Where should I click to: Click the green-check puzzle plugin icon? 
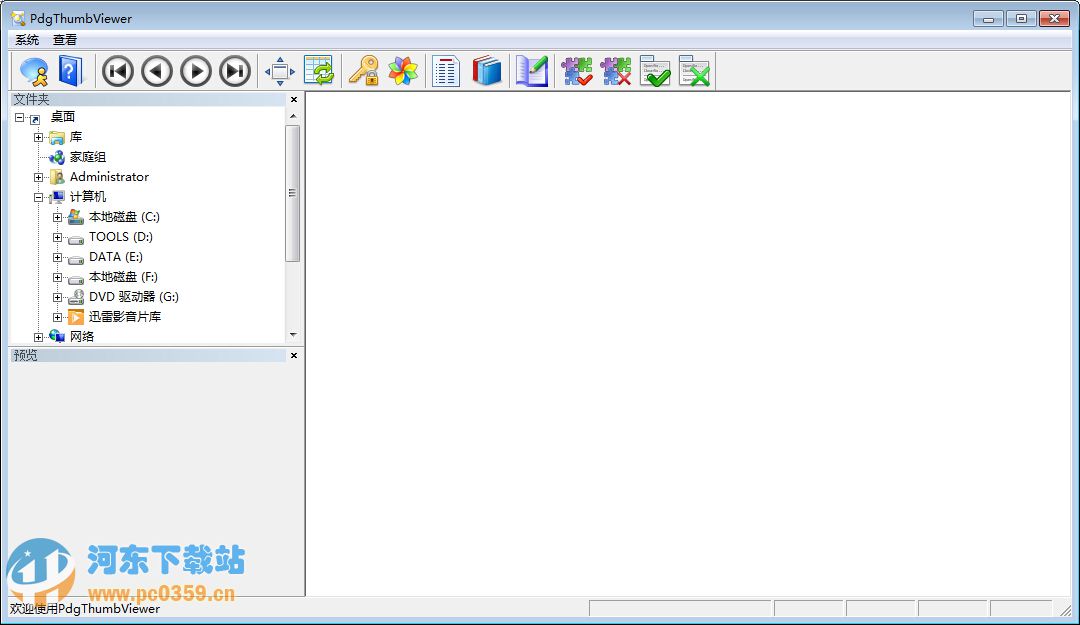click(578, 71)
